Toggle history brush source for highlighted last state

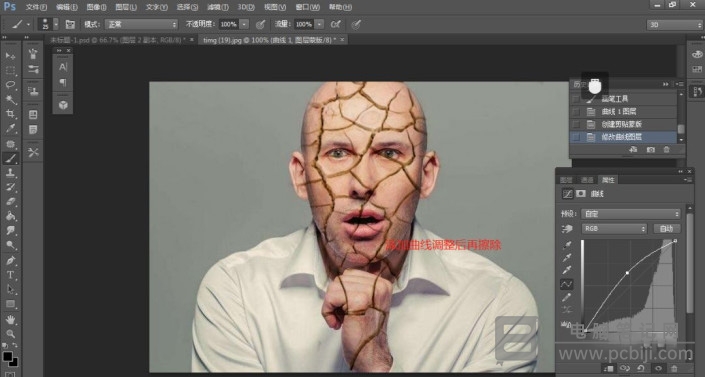(576, 137)
